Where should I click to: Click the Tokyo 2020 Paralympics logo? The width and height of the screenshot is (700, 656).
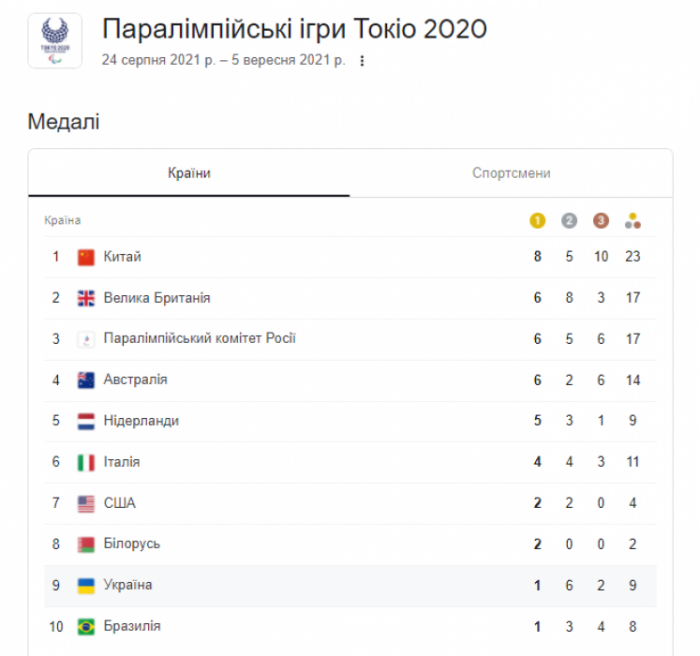tap(55, 41)
